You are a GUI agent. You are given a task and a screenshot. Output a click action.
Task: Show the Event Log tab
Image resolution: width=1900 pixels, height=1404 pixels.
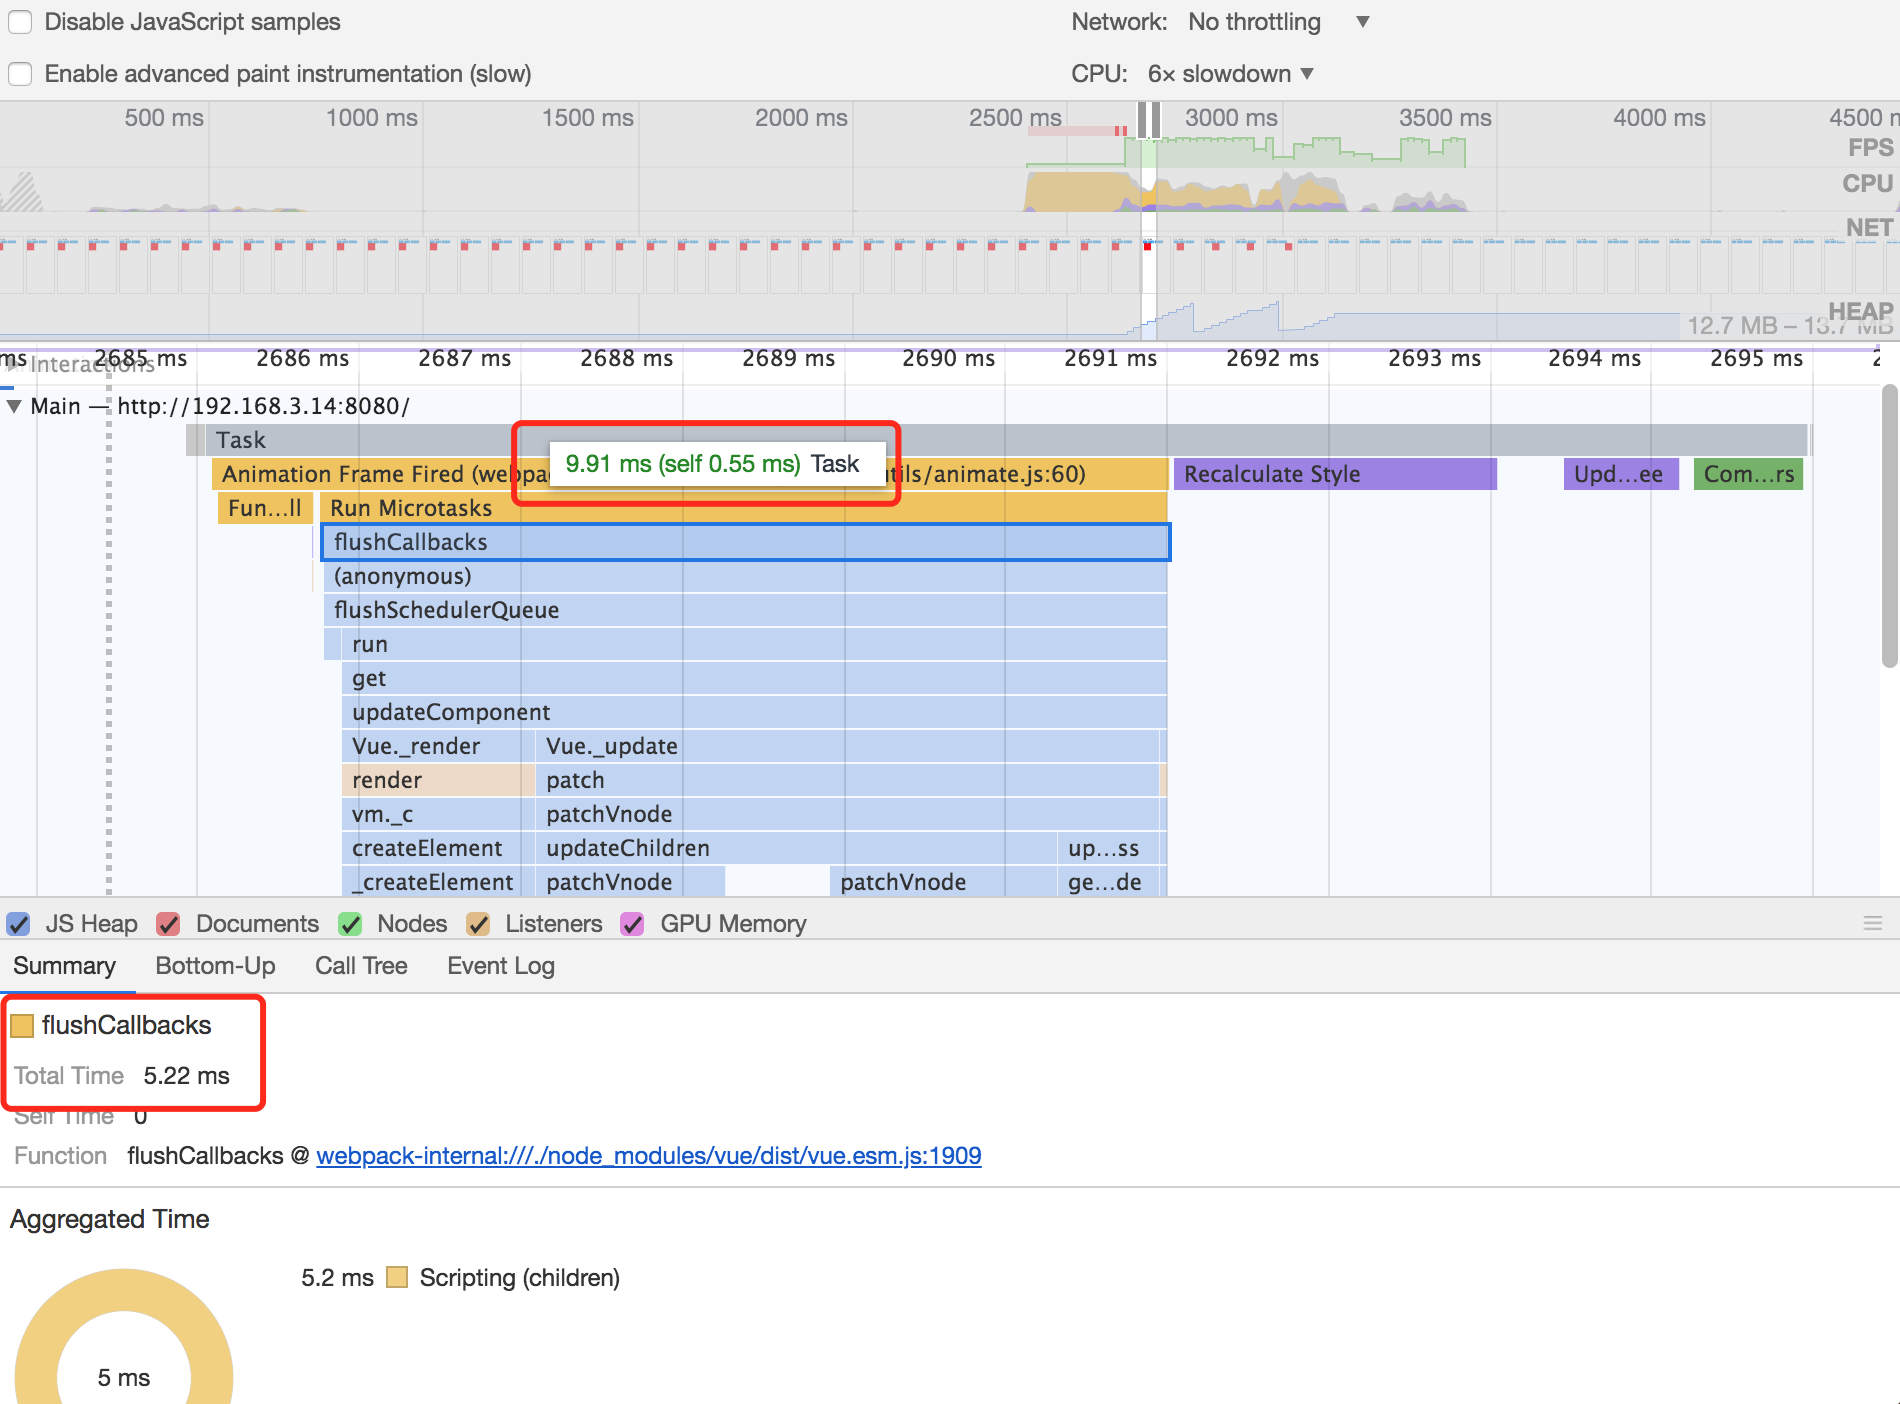click(500, 966)
